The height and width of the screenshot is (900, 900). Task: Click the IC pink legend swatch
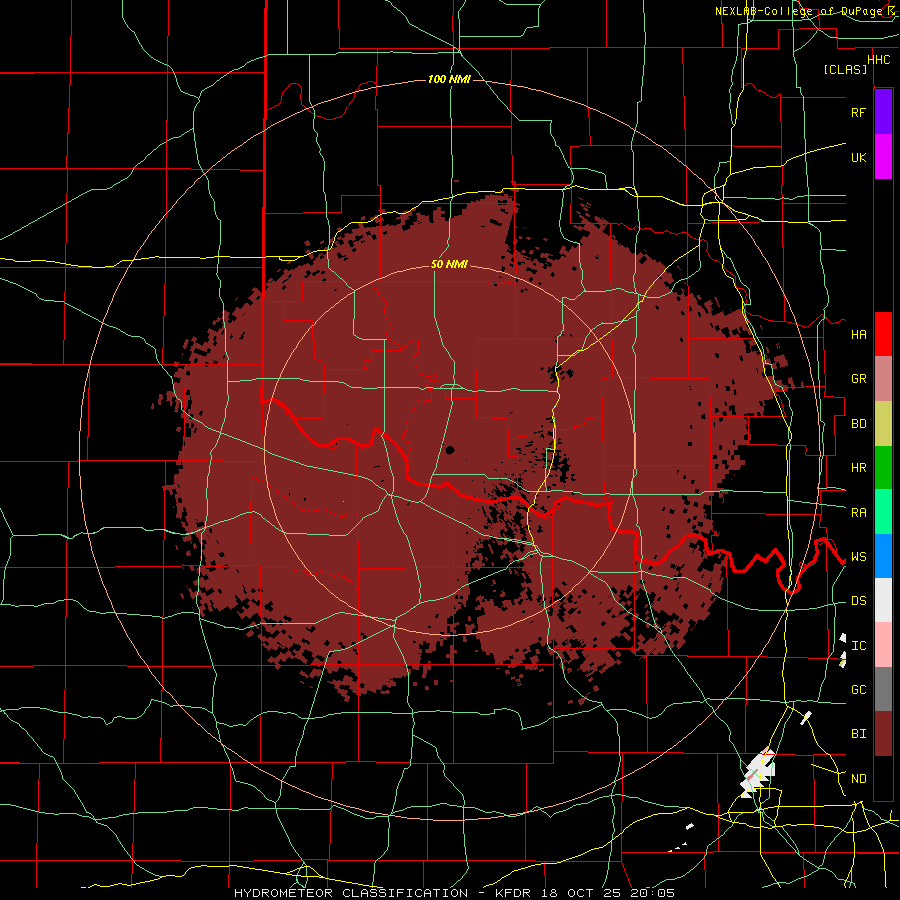[883, 645]
